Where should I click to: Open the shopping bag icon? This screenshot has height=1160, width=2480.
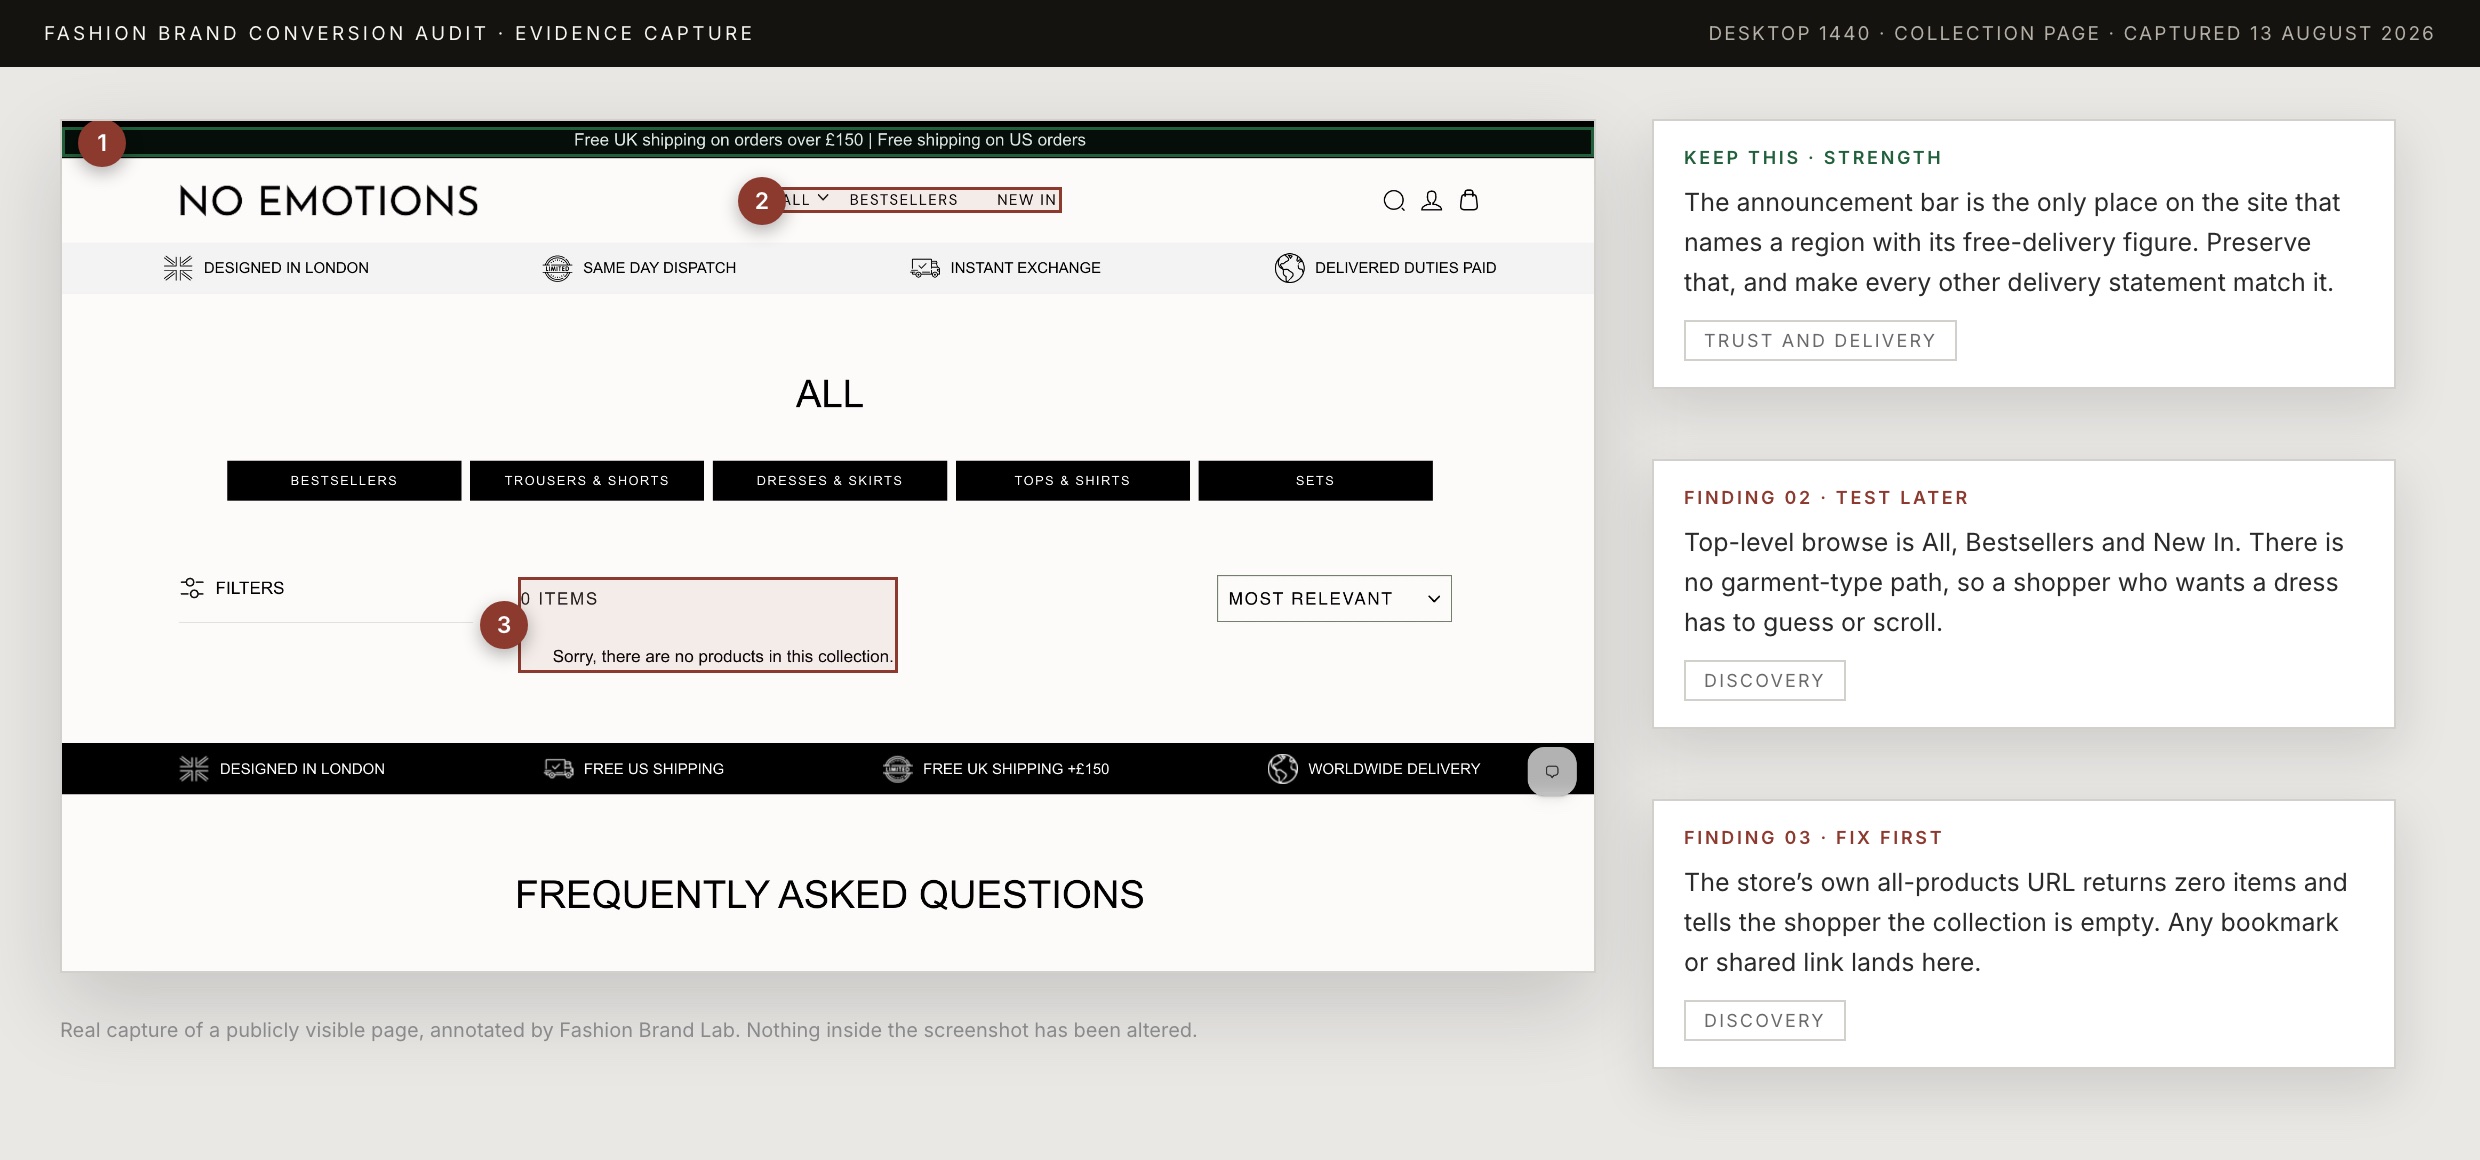pyautogui.click(x=1469, y=200)
